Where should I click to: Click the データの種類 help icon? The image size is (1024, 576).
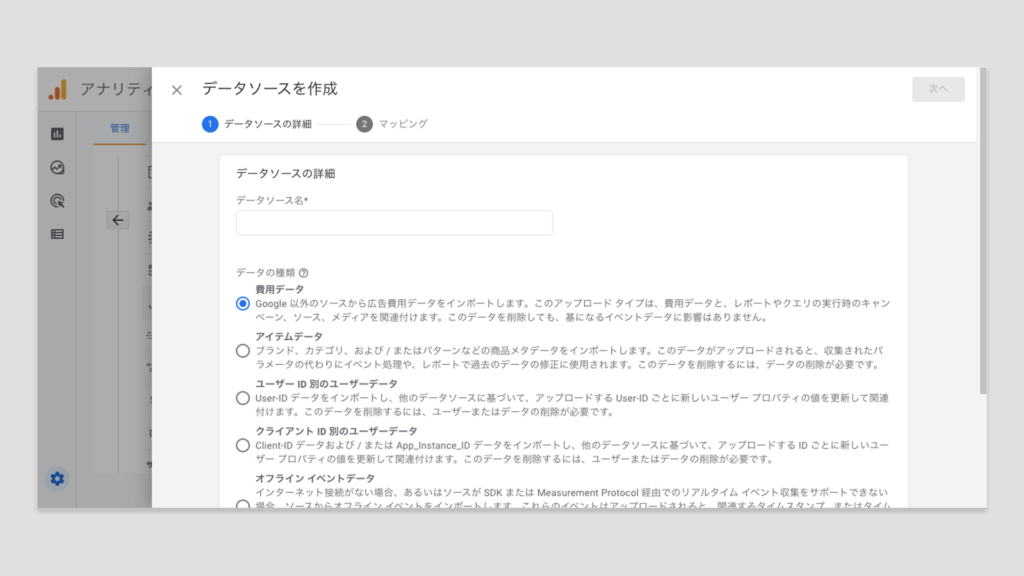pyautogui.click(x=303, y=272)
